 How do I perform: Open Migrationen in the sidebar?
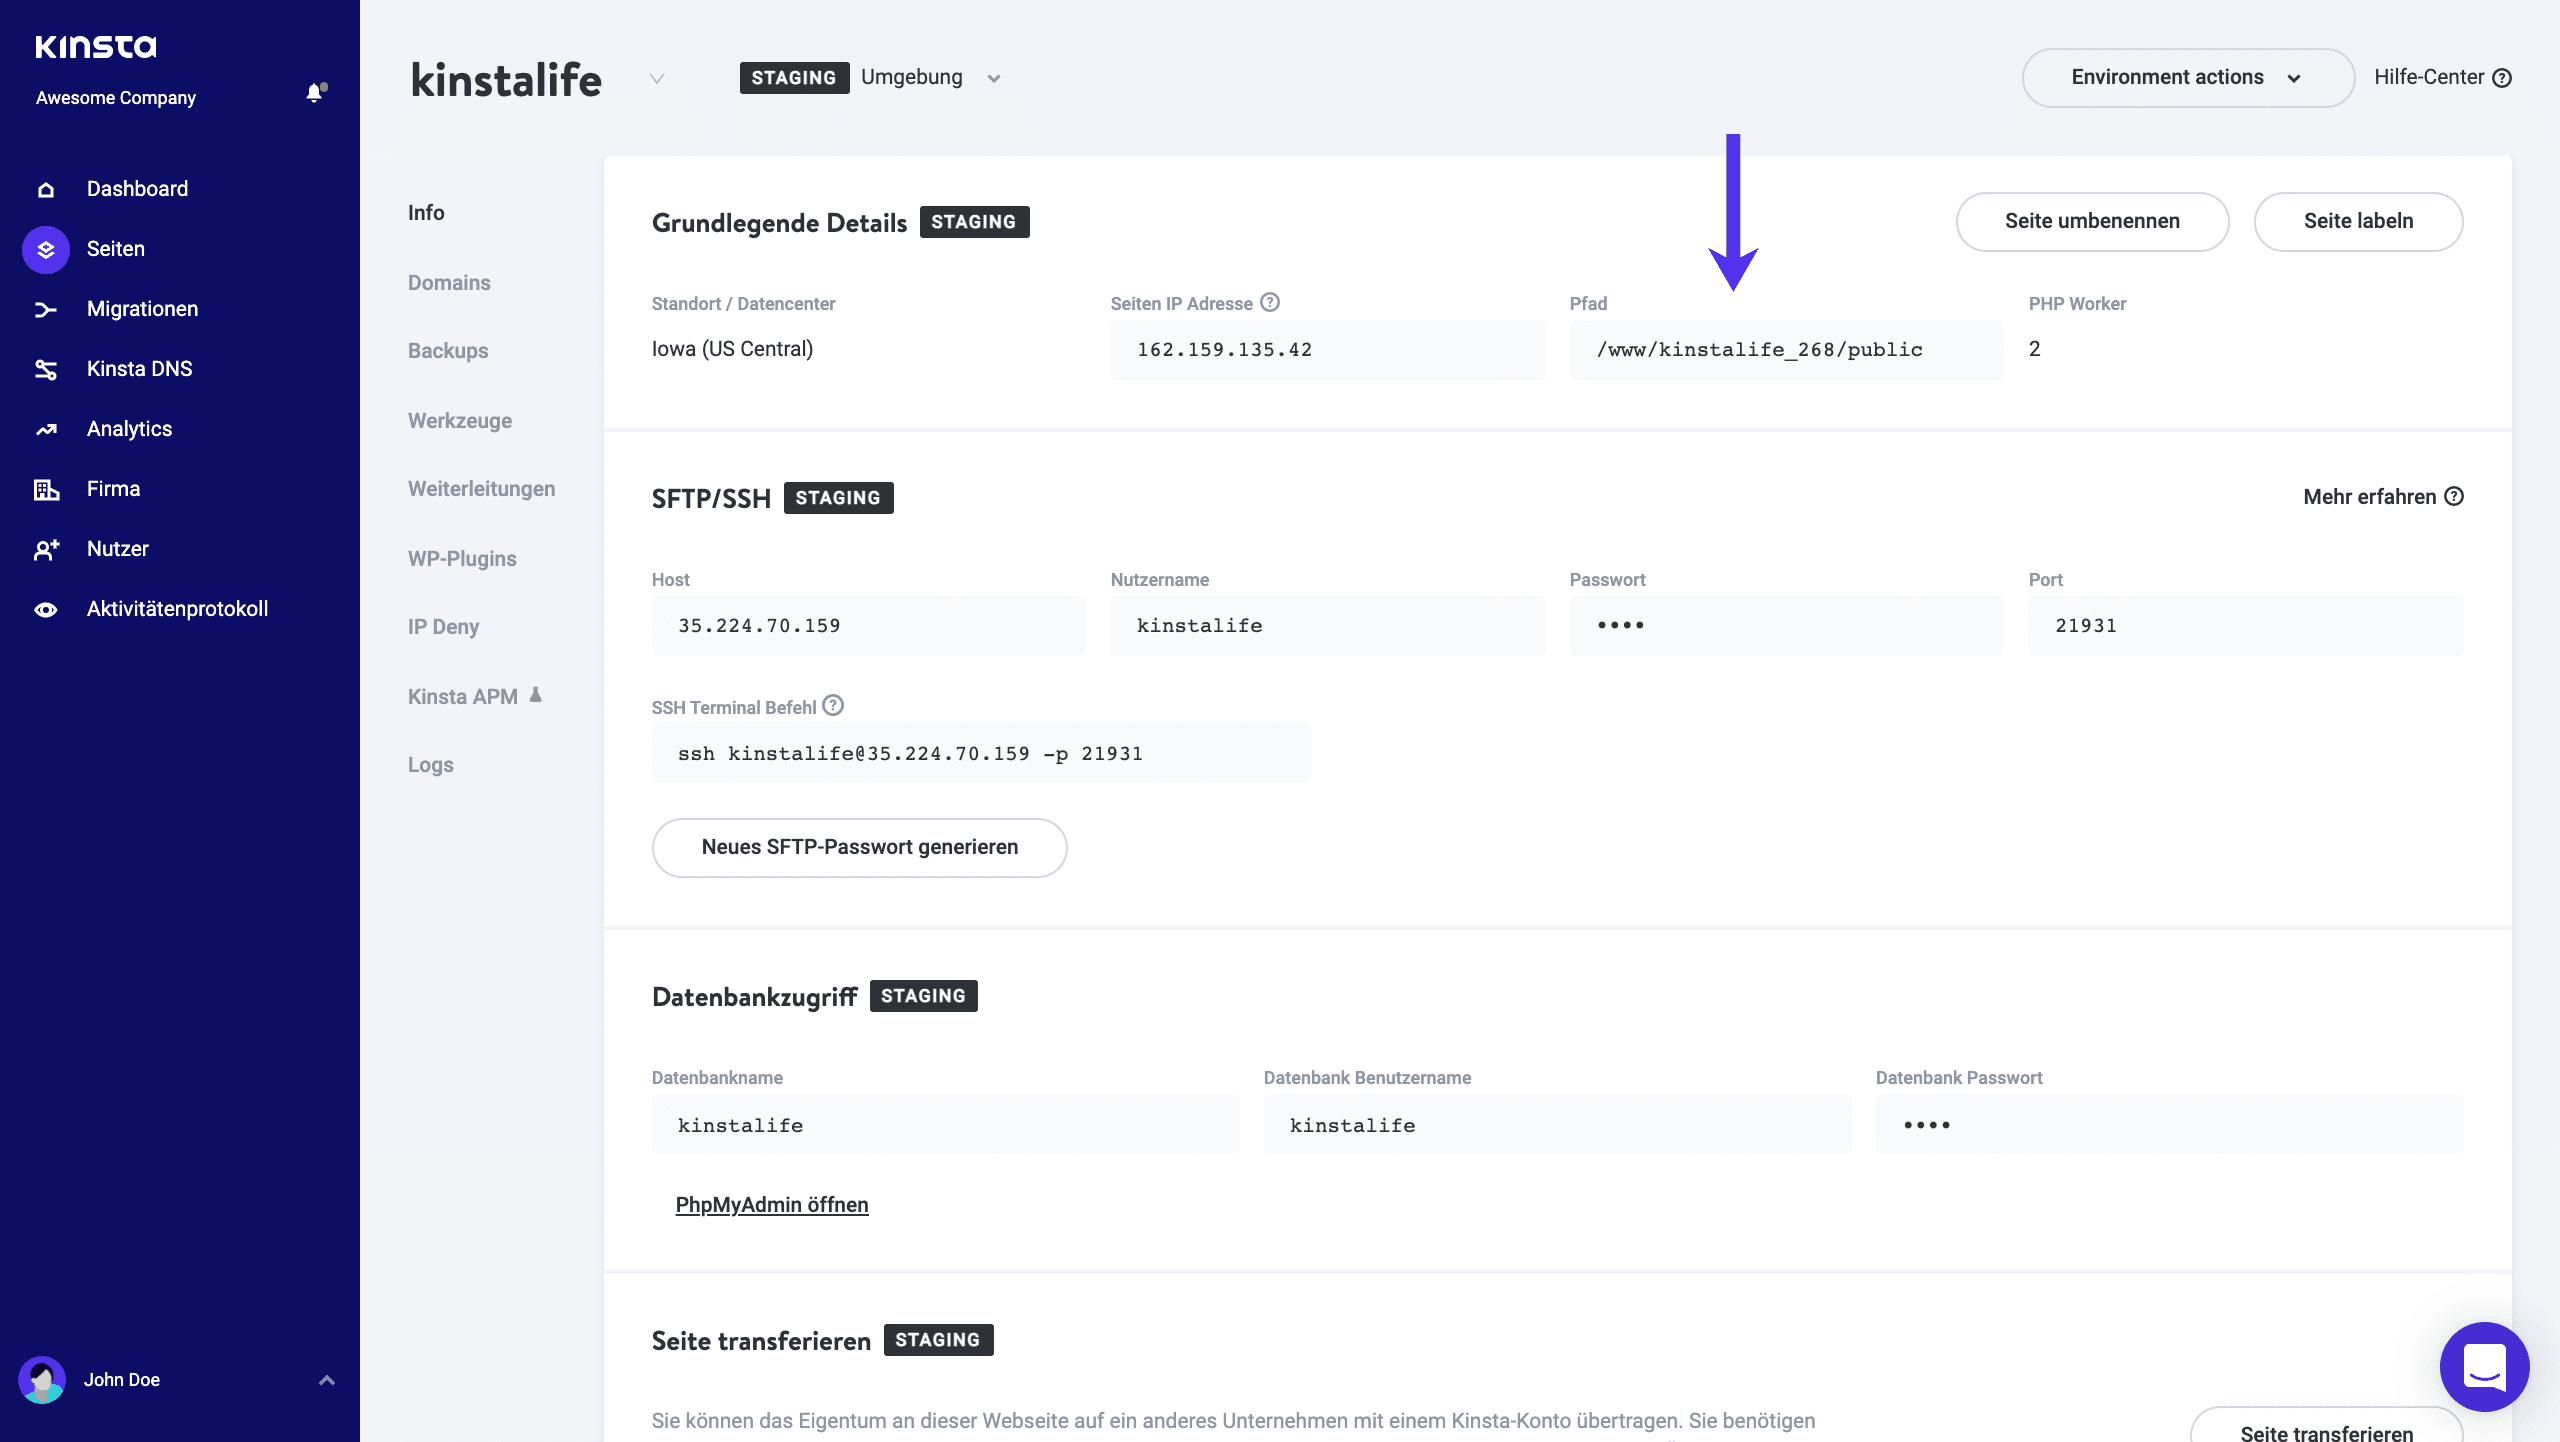tap(142, 308)
